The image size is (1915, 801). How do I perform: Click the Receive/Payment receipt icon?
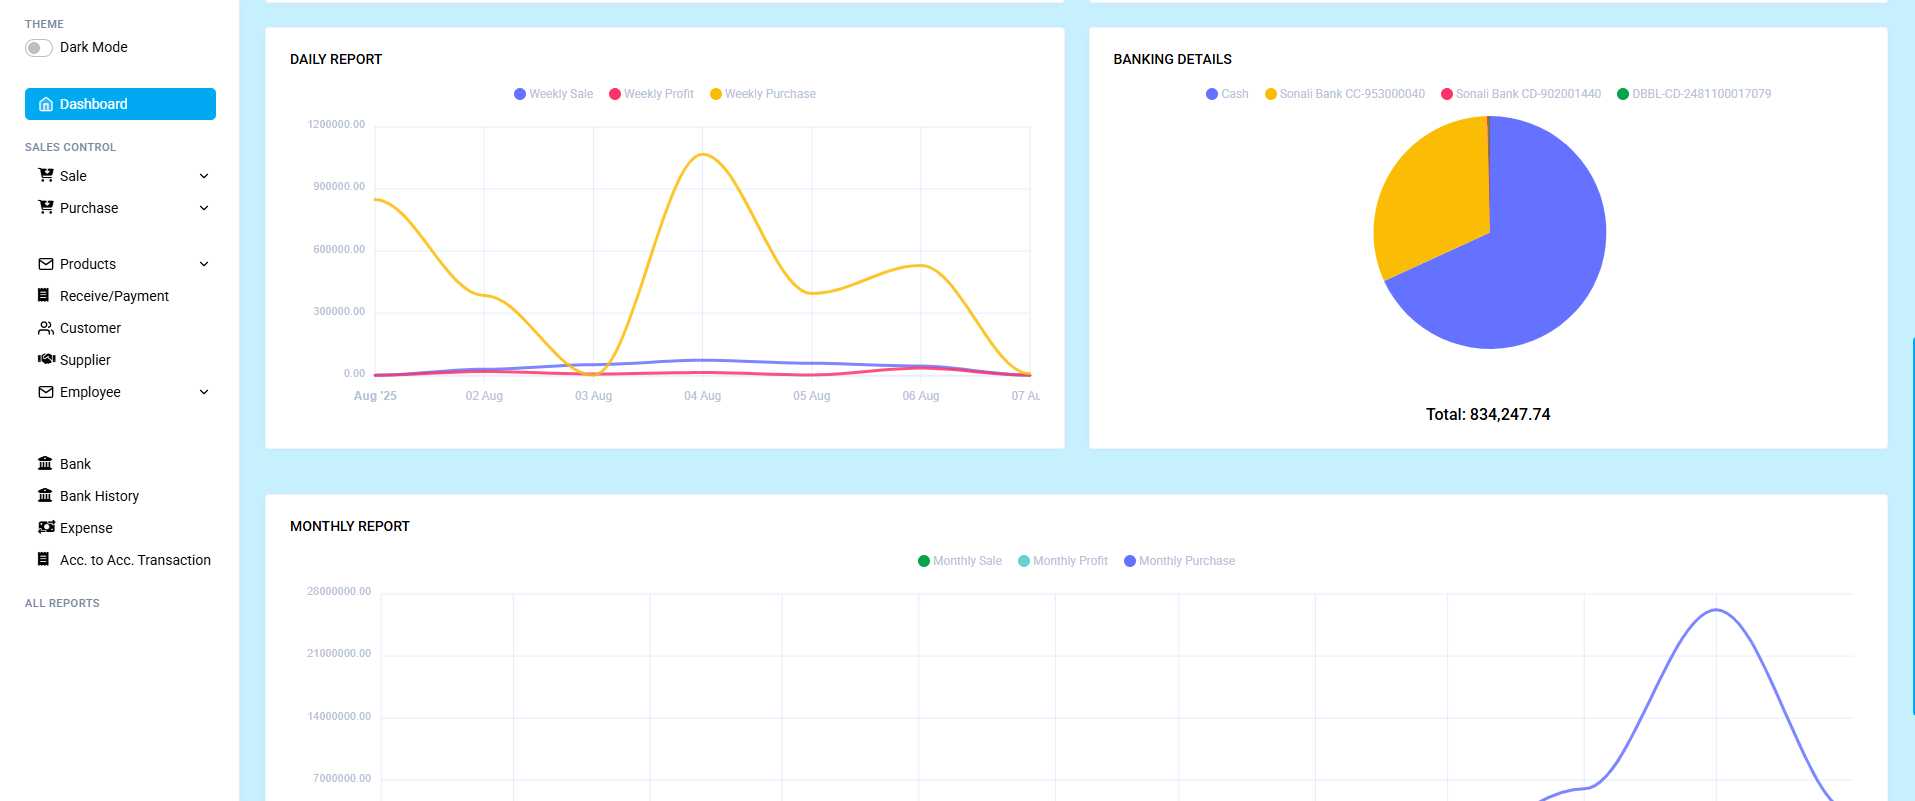click(44, 296)
